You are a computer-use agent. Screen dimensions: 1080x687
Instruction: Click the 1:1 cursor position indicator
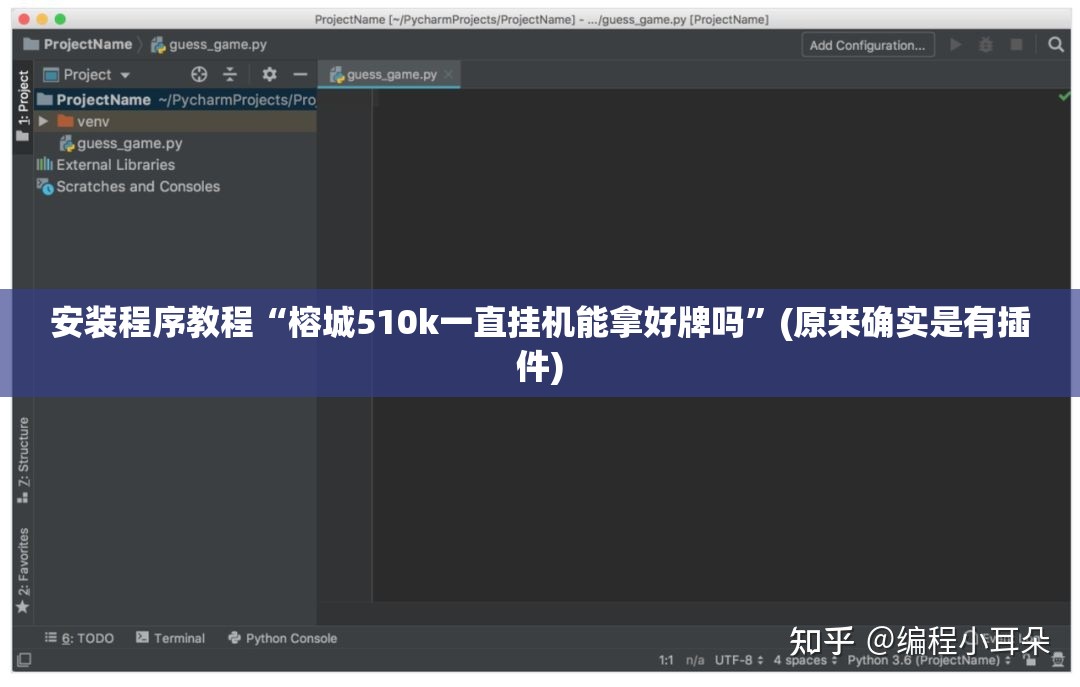point(666,660)
